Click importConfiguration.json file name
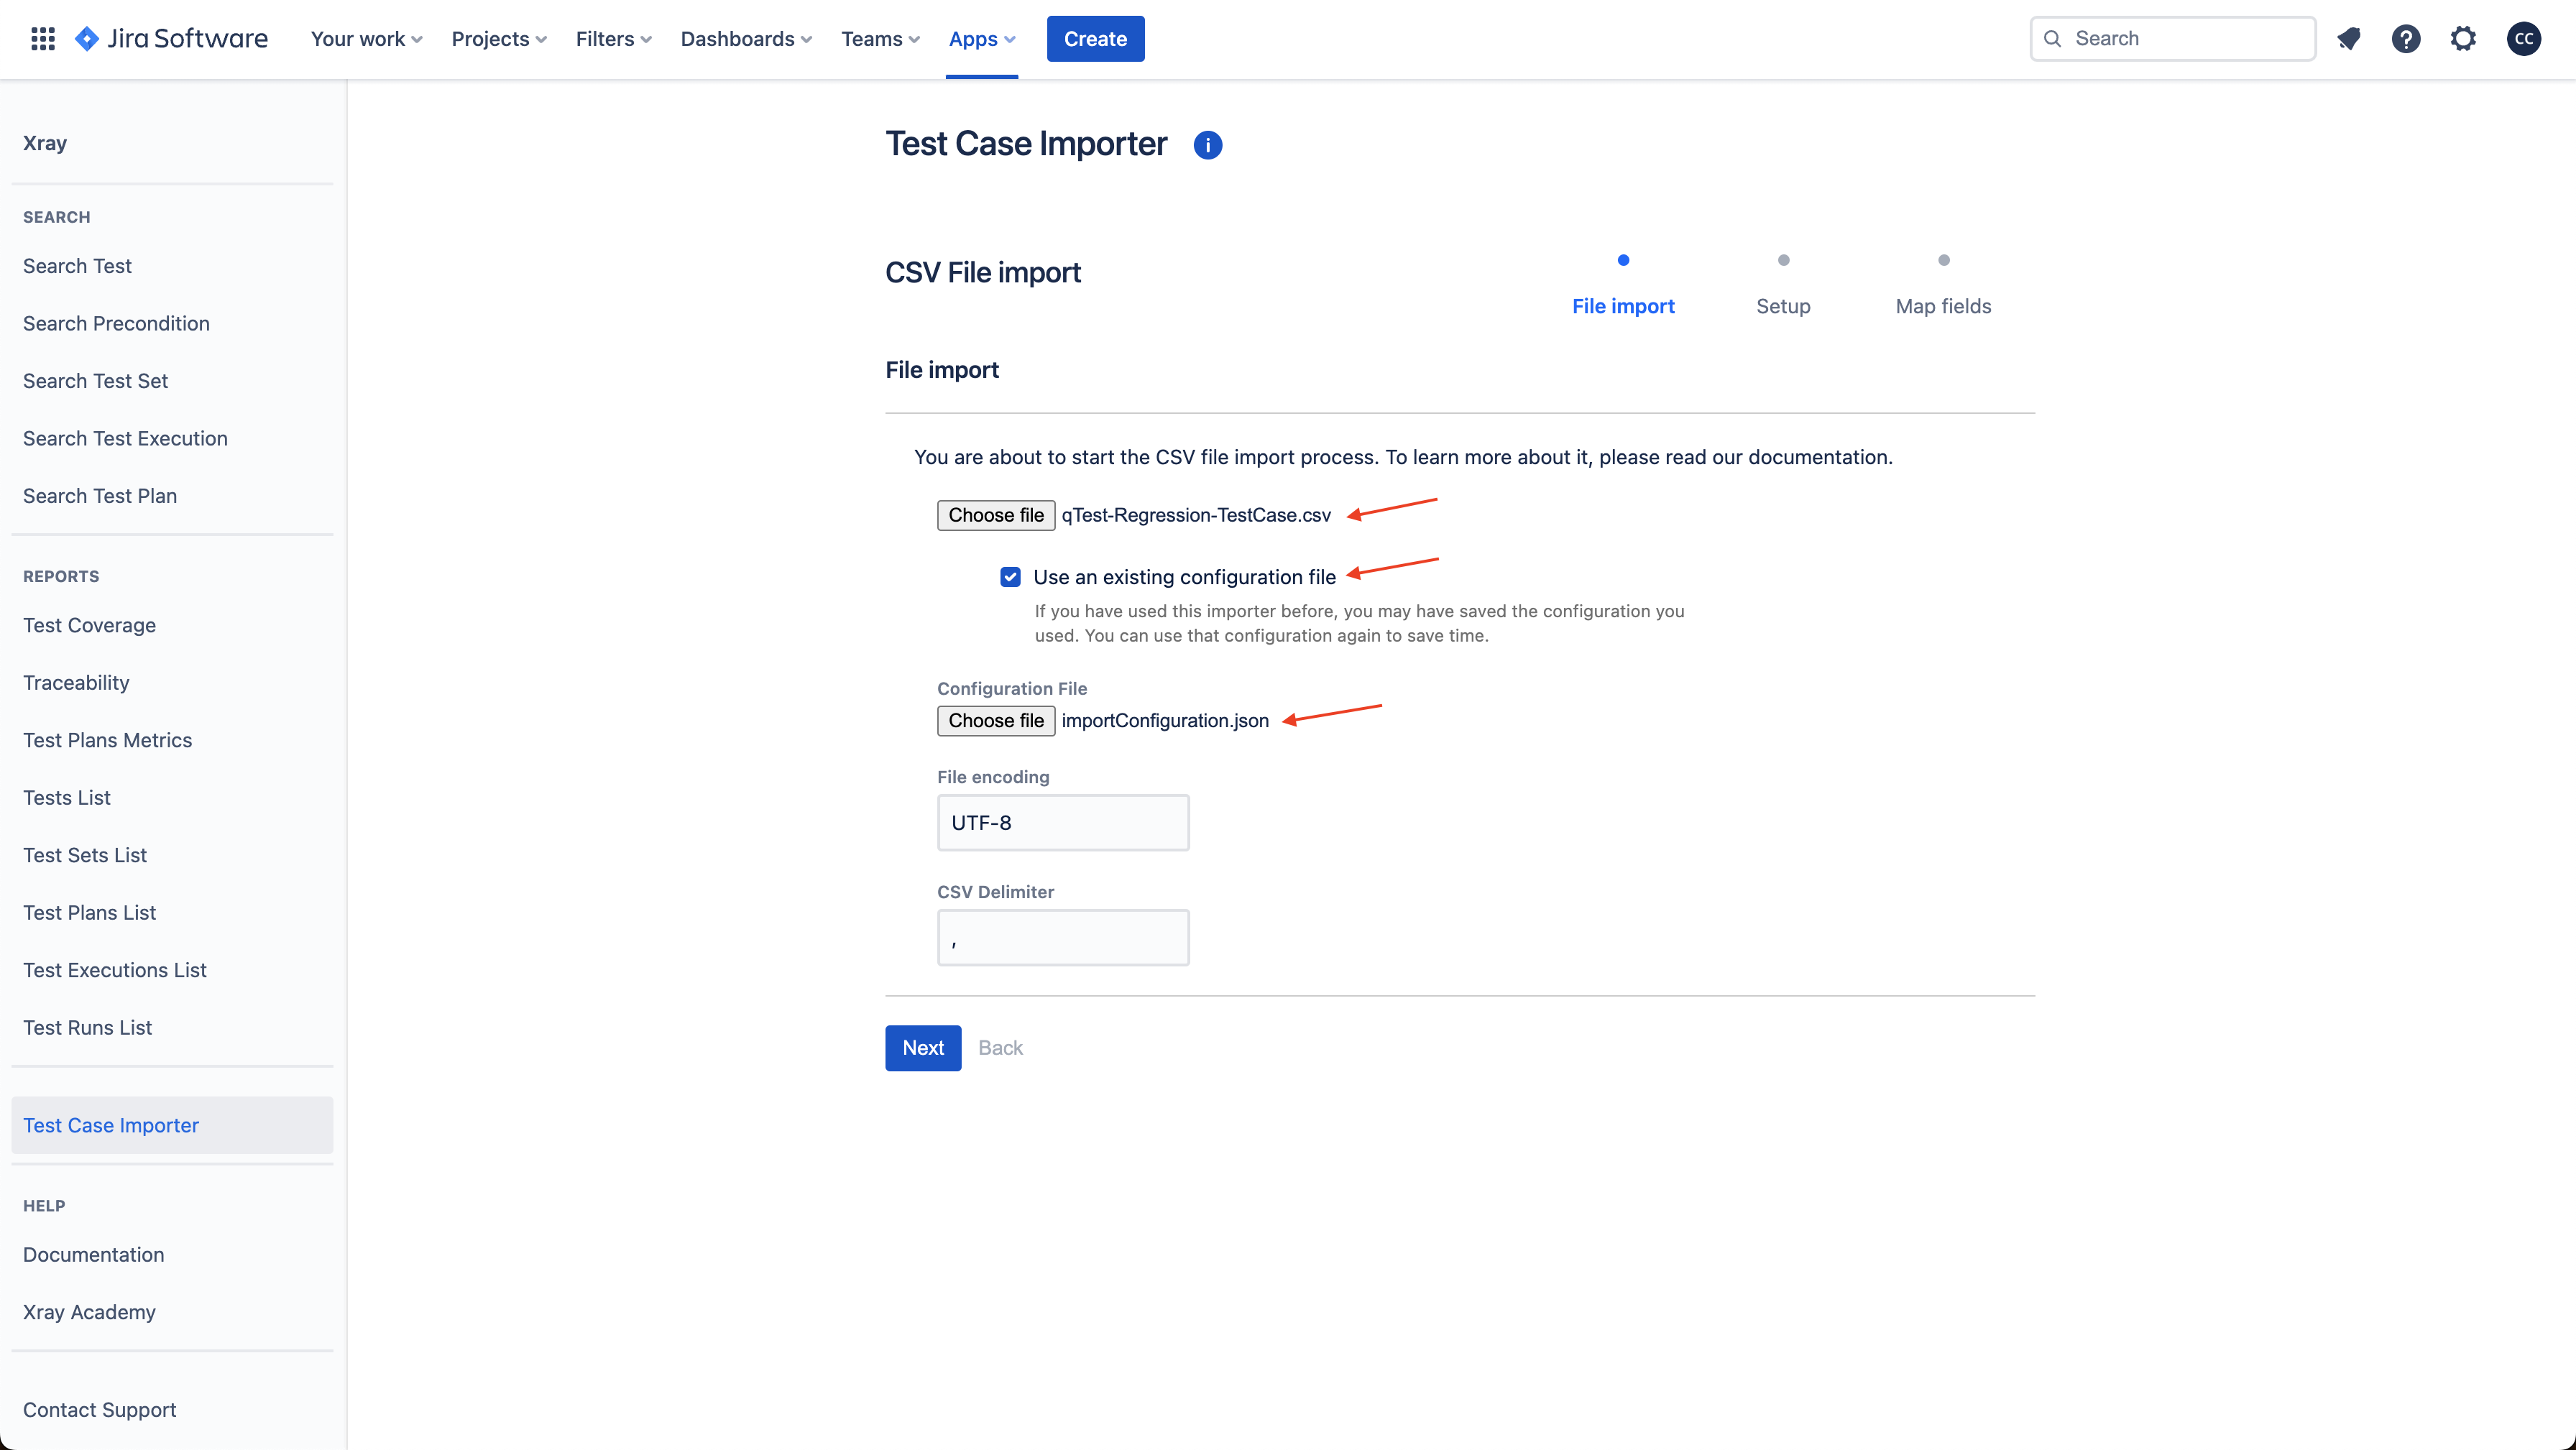 1165,721
